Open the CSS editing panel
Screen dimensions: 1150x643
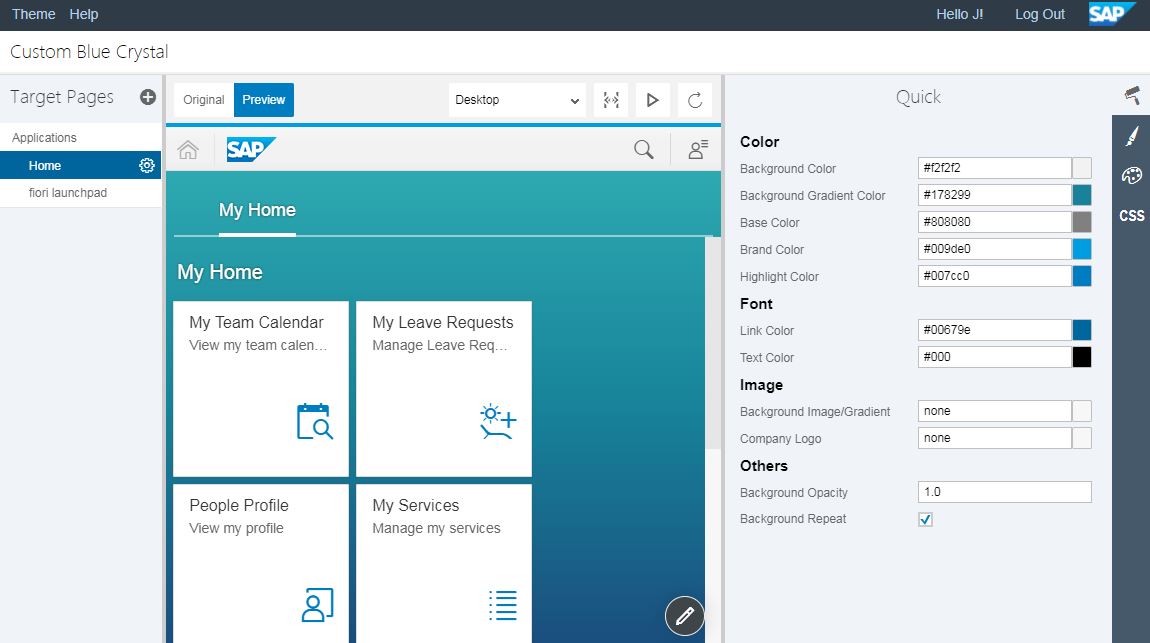1129,215
